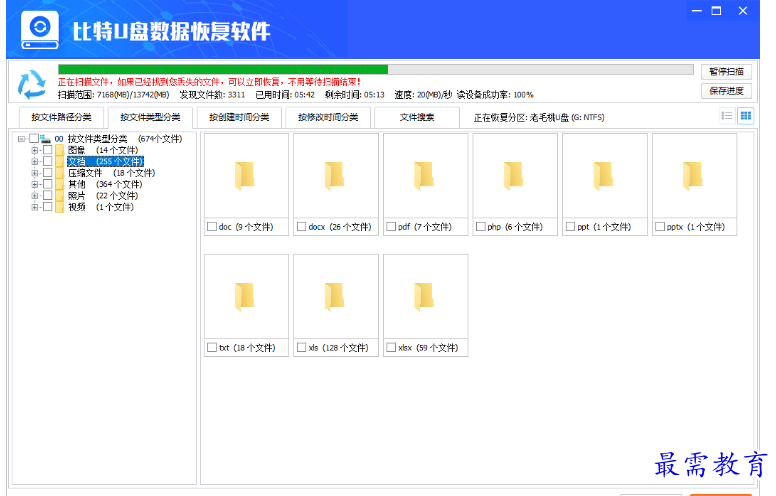Viewport: 776px width, 496px height.
Task: Open the 文件搜索 tab
Action: tap(417, 117)
